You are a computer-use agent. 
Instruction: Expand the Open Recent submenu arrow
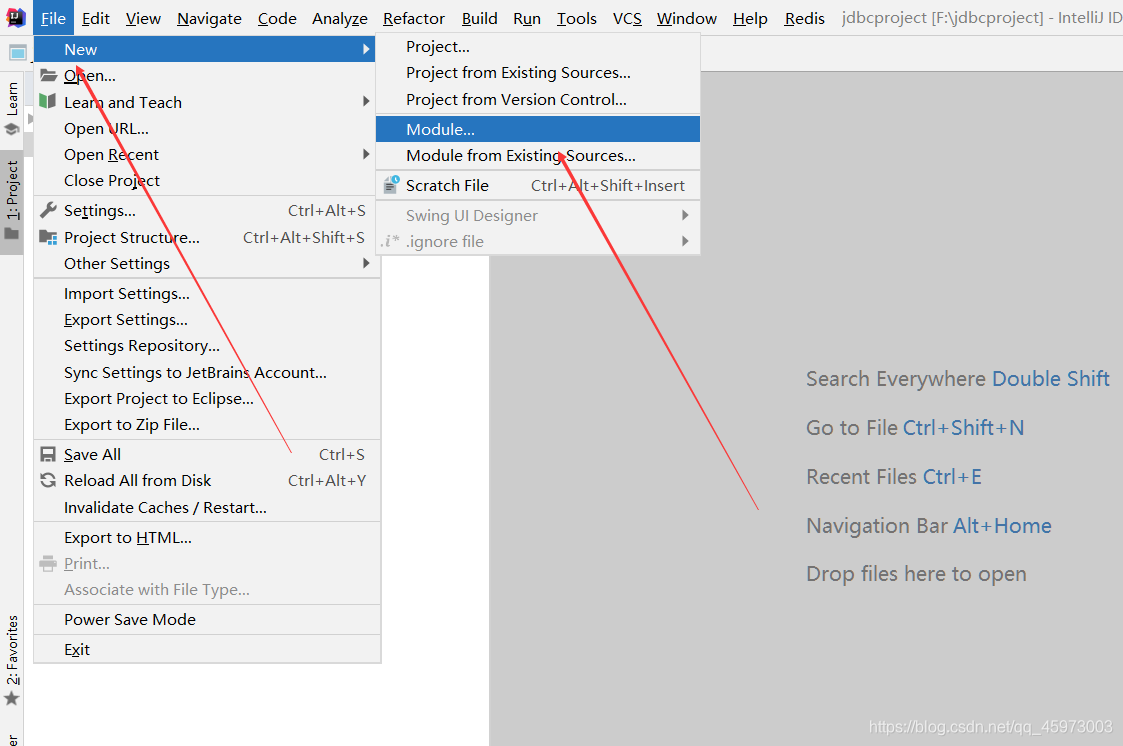pos(366,154)
